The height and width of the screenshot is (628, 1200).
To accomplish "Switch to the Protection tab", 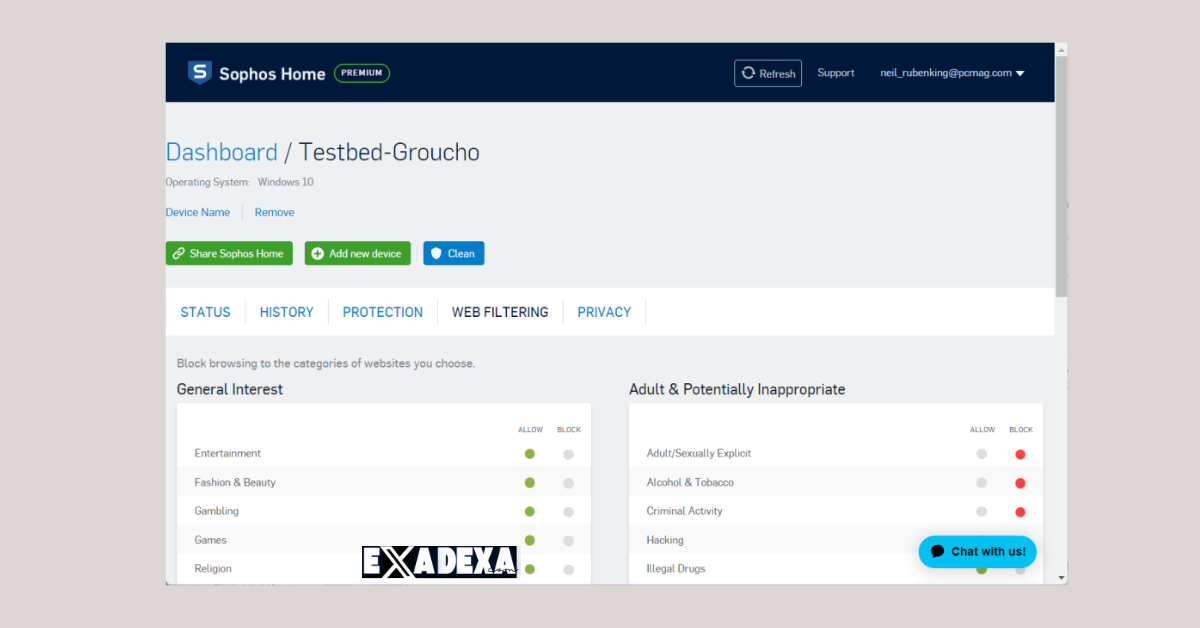I will [x=382, y=312].
